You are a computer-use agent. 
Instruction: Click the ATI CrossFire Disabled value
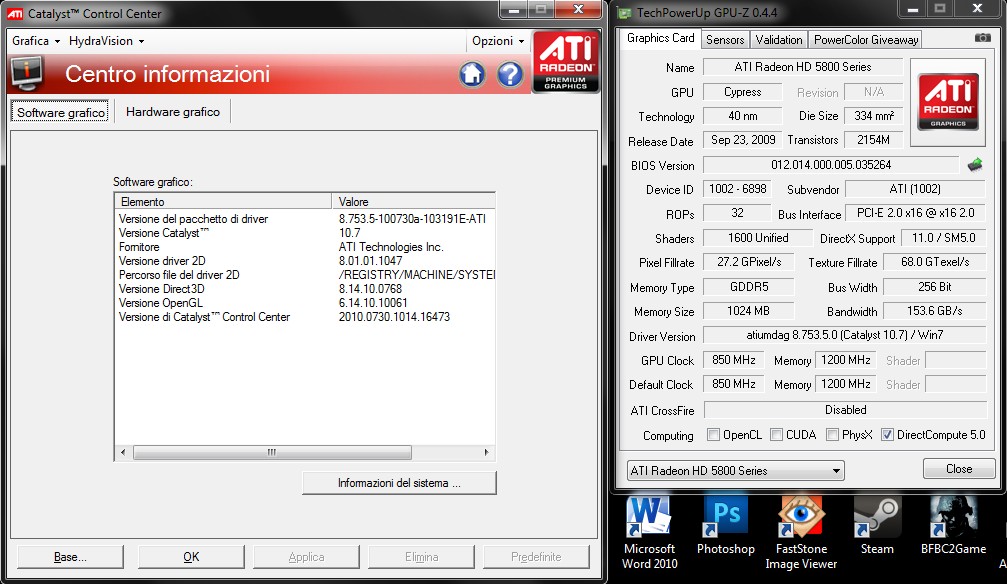(x=845, y=410)
